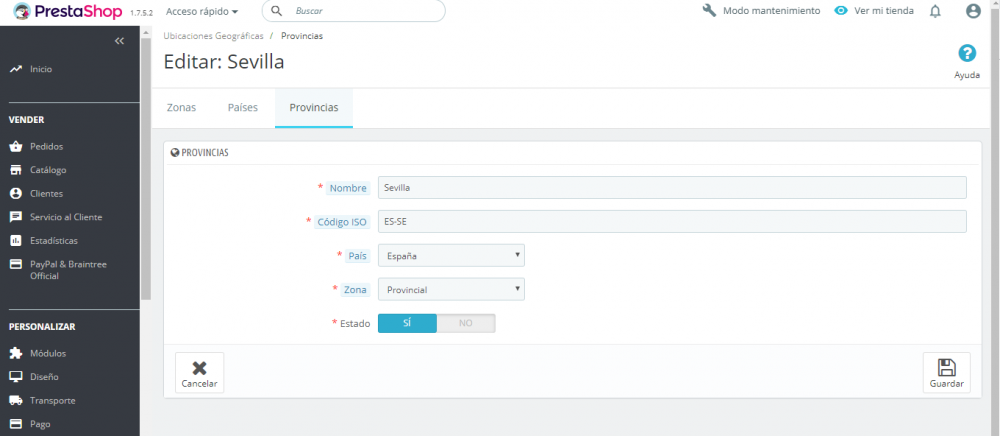Screen dimensions: 1000x436
Task: Click the Servicio al Cliente chat icon
Action: [x=16, y=217]
